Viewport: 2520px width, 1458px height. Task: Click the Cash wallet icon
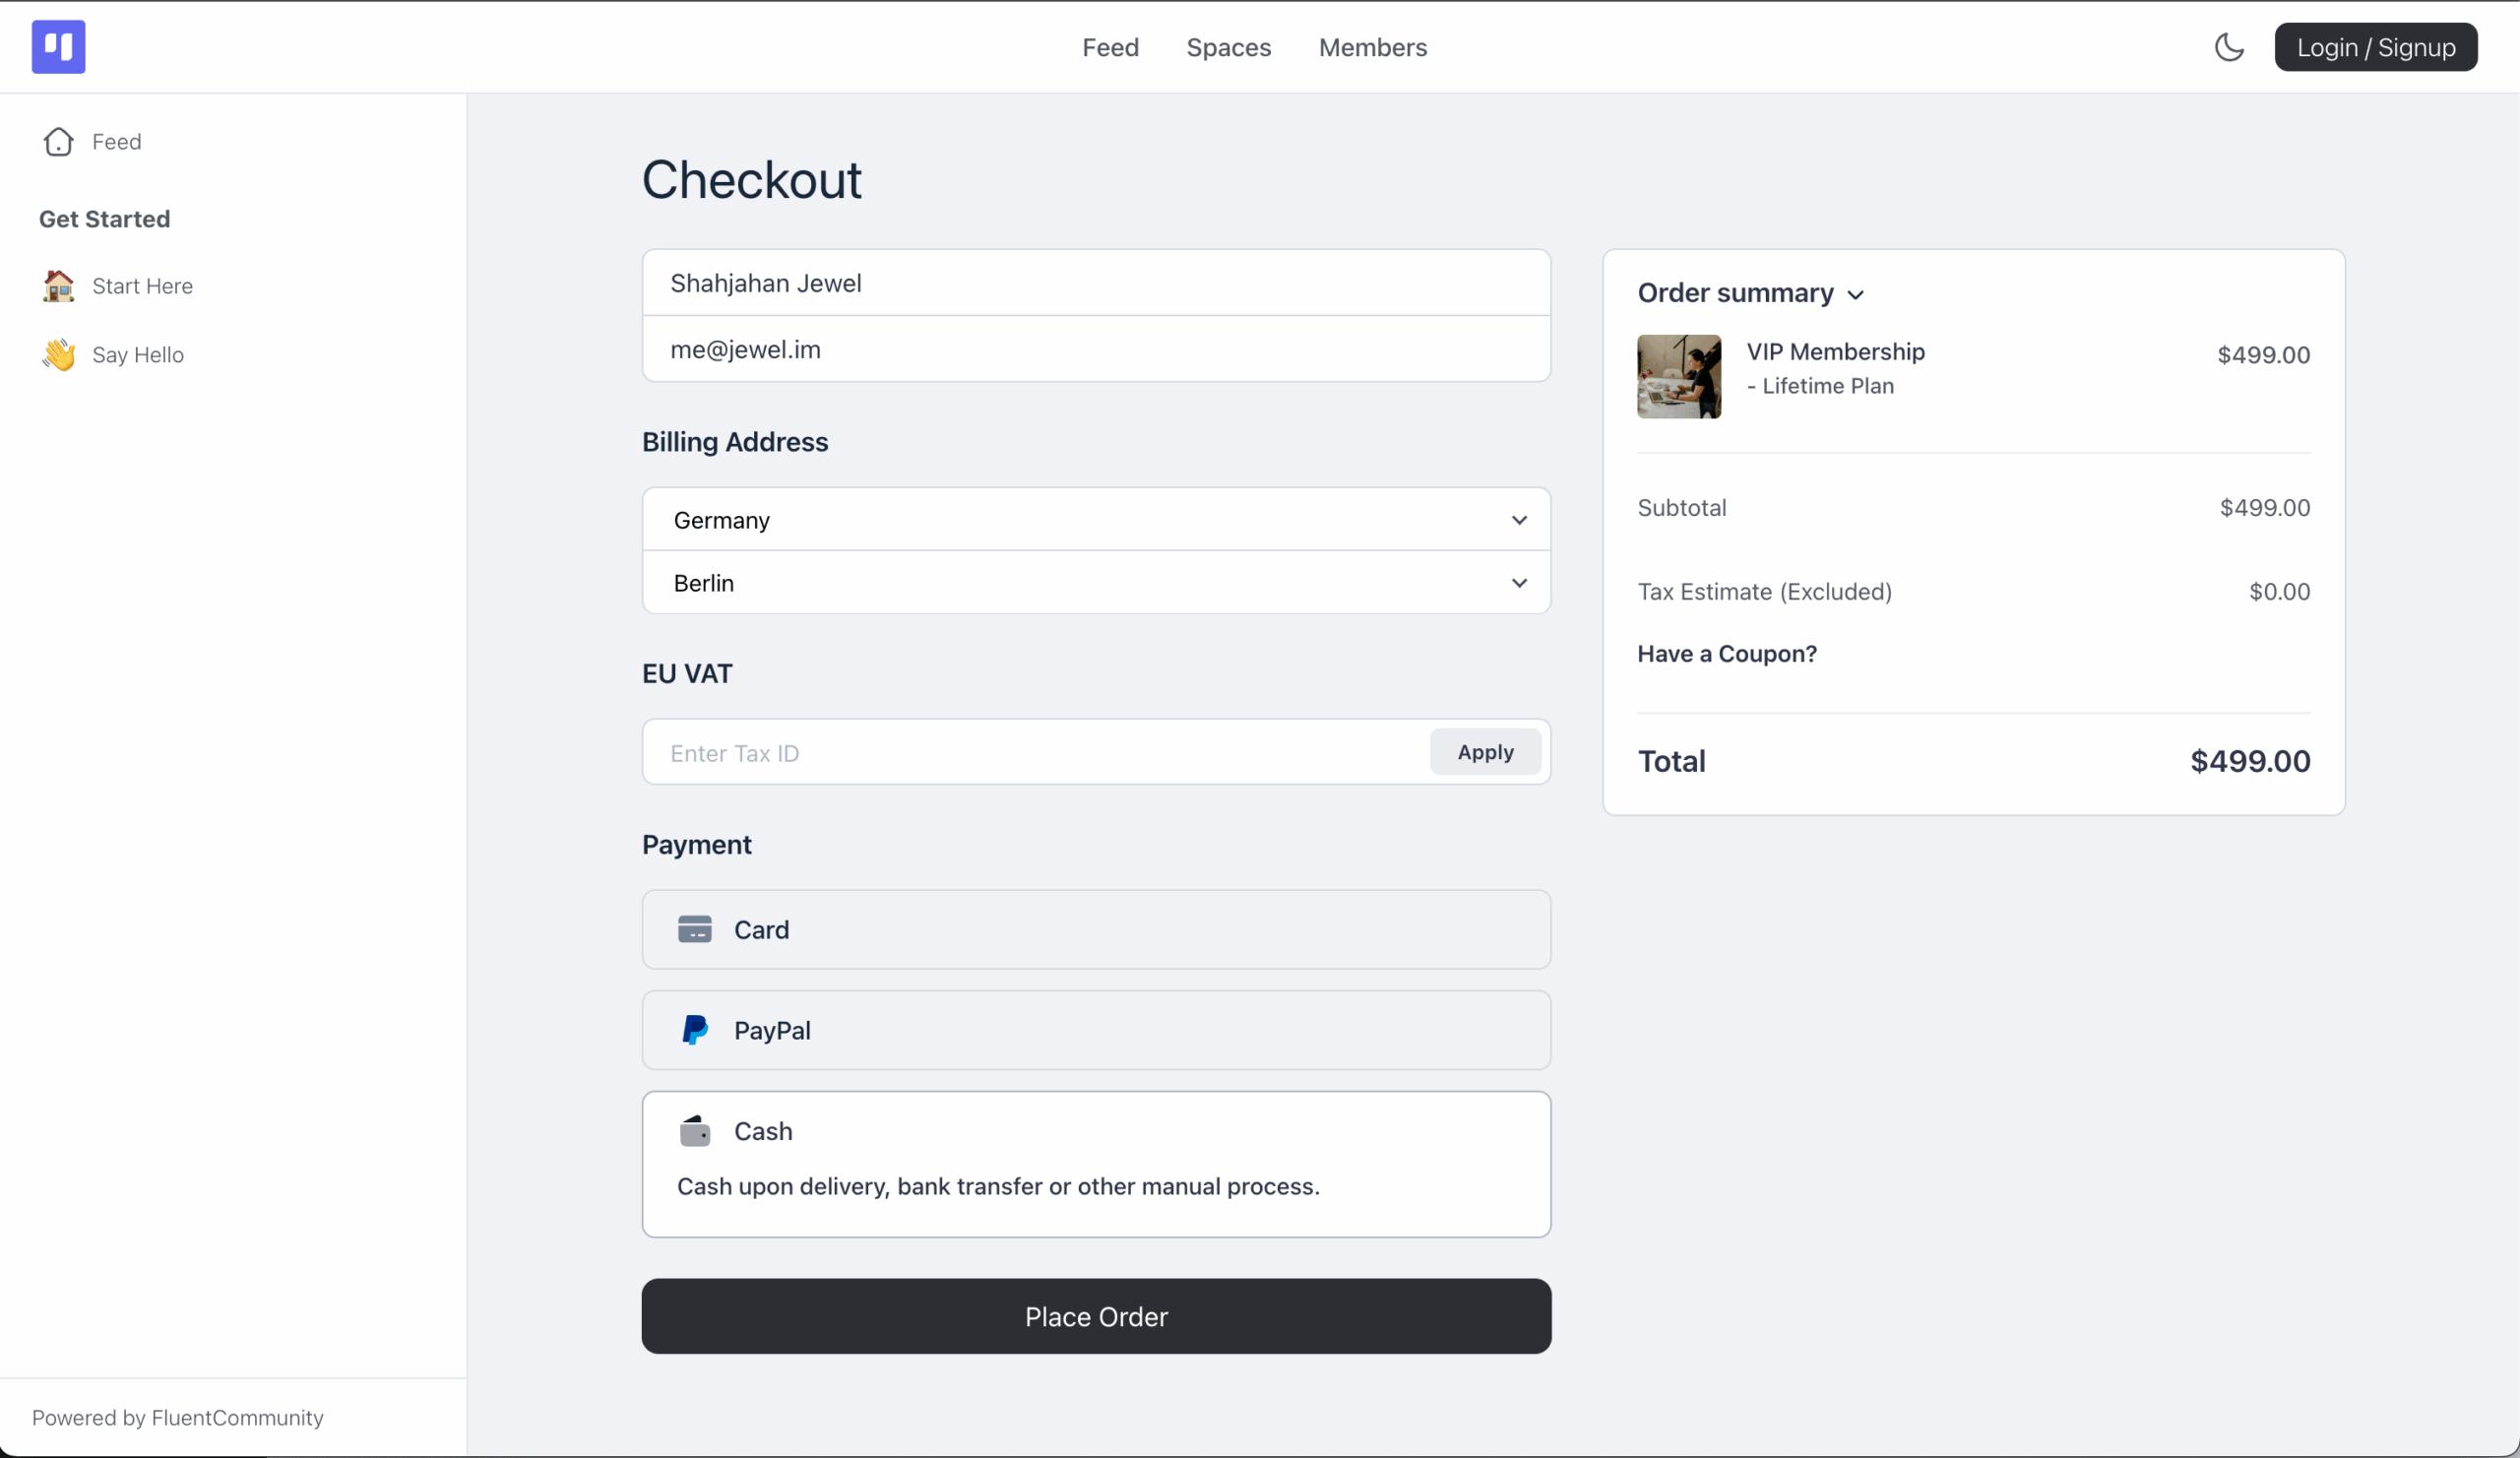click(x=695, y=1131)
